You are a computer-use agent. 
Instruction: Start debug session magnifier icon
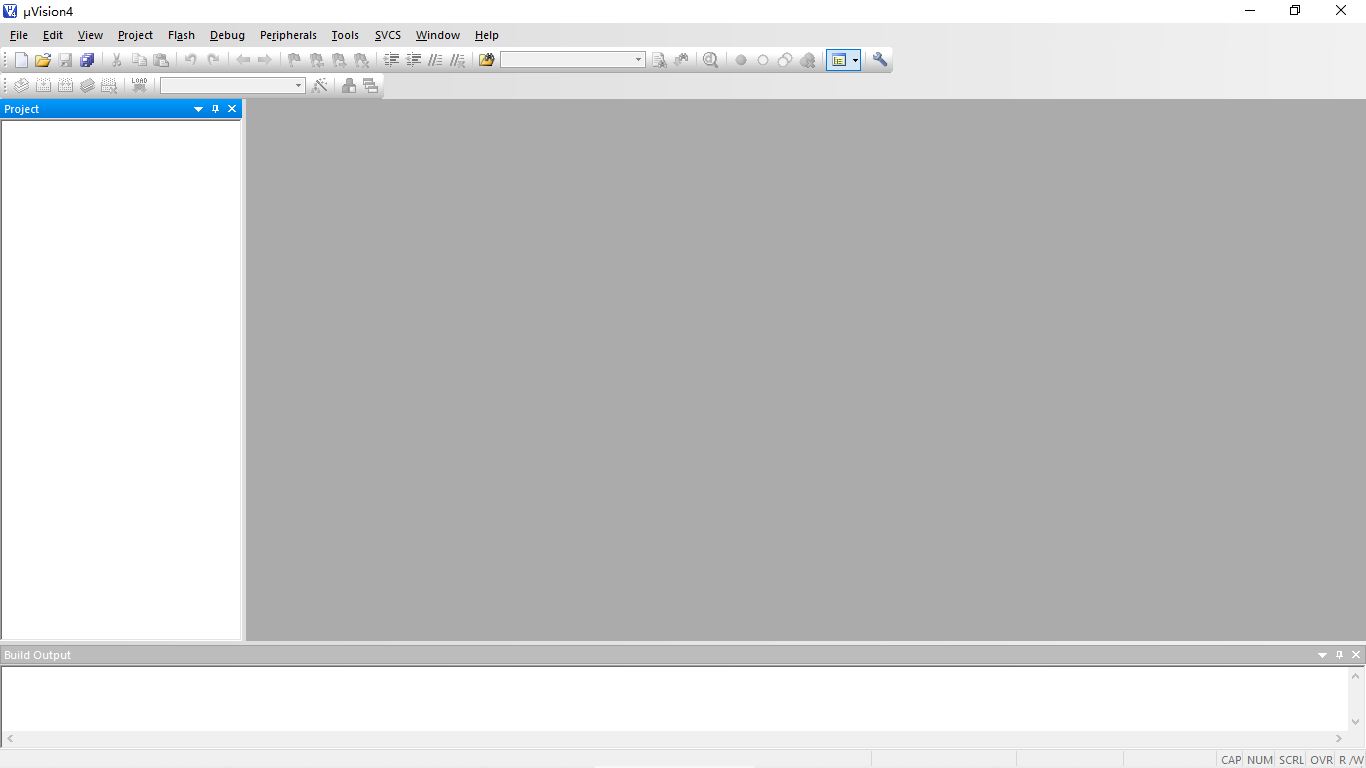click(711, 60)
